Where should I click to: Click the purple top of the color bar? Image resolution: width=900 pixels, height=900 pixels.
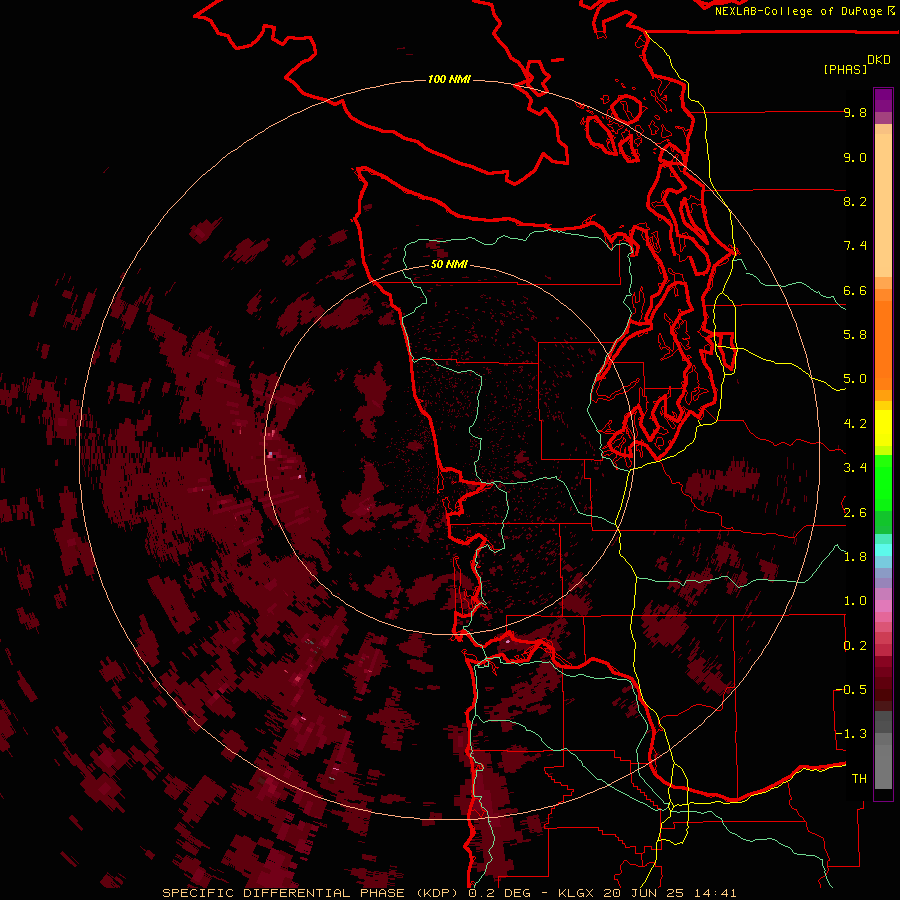(x=883, y=100)
